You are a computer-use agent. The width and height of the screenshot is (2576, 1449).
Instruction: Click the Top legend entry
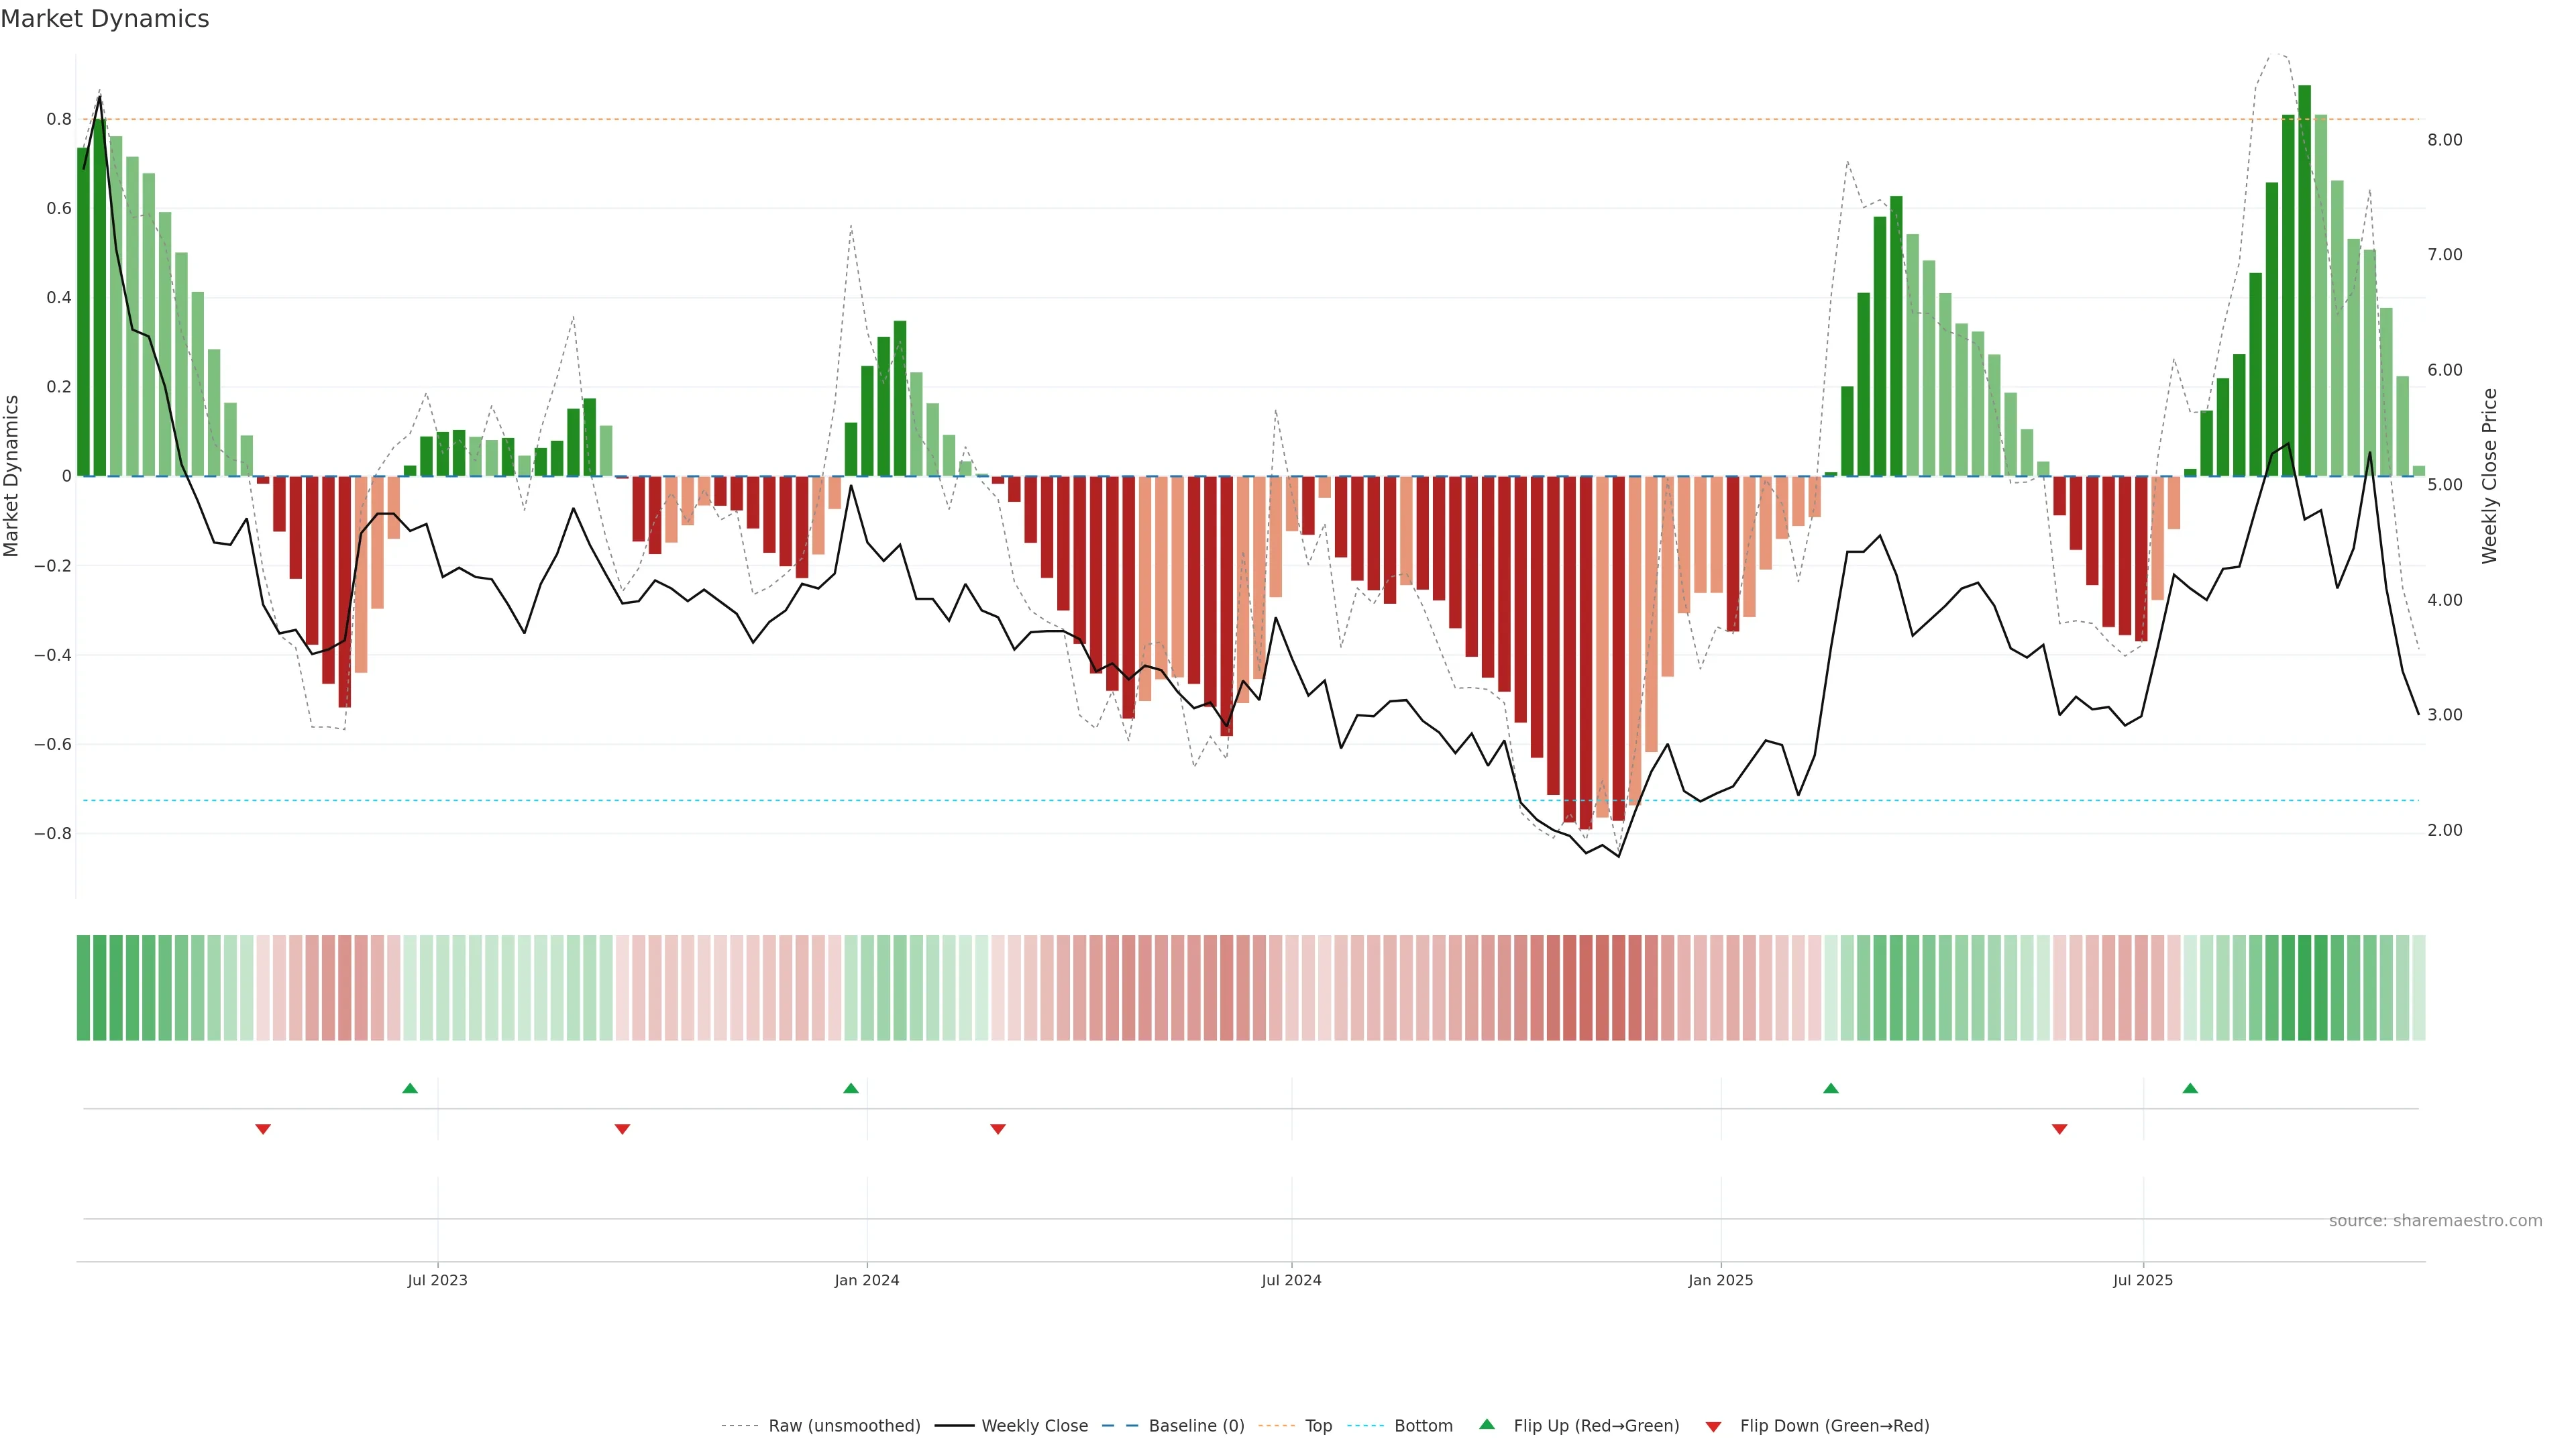1318,1426
